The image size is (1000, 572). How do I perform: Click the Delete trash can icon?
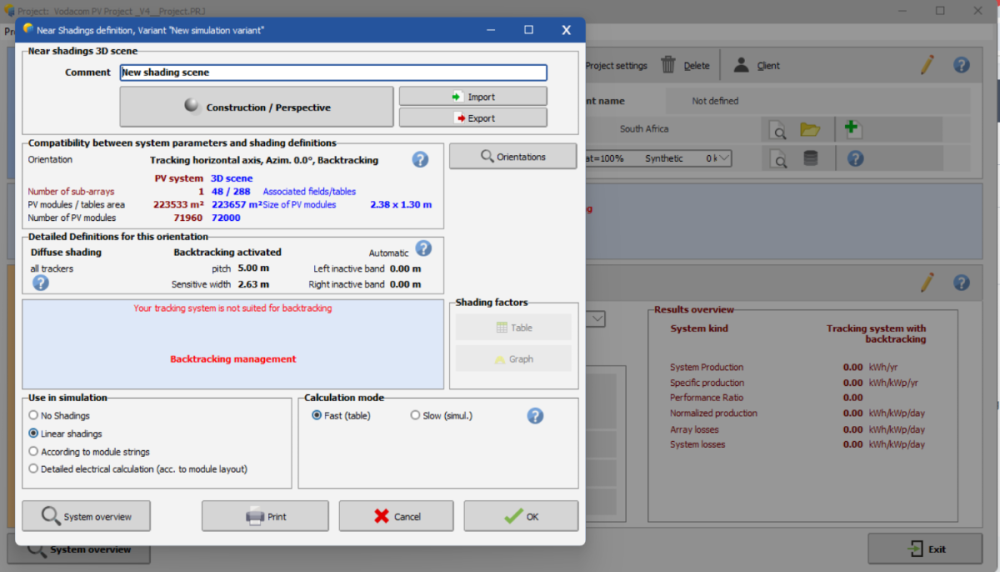[x=668, y=66]
